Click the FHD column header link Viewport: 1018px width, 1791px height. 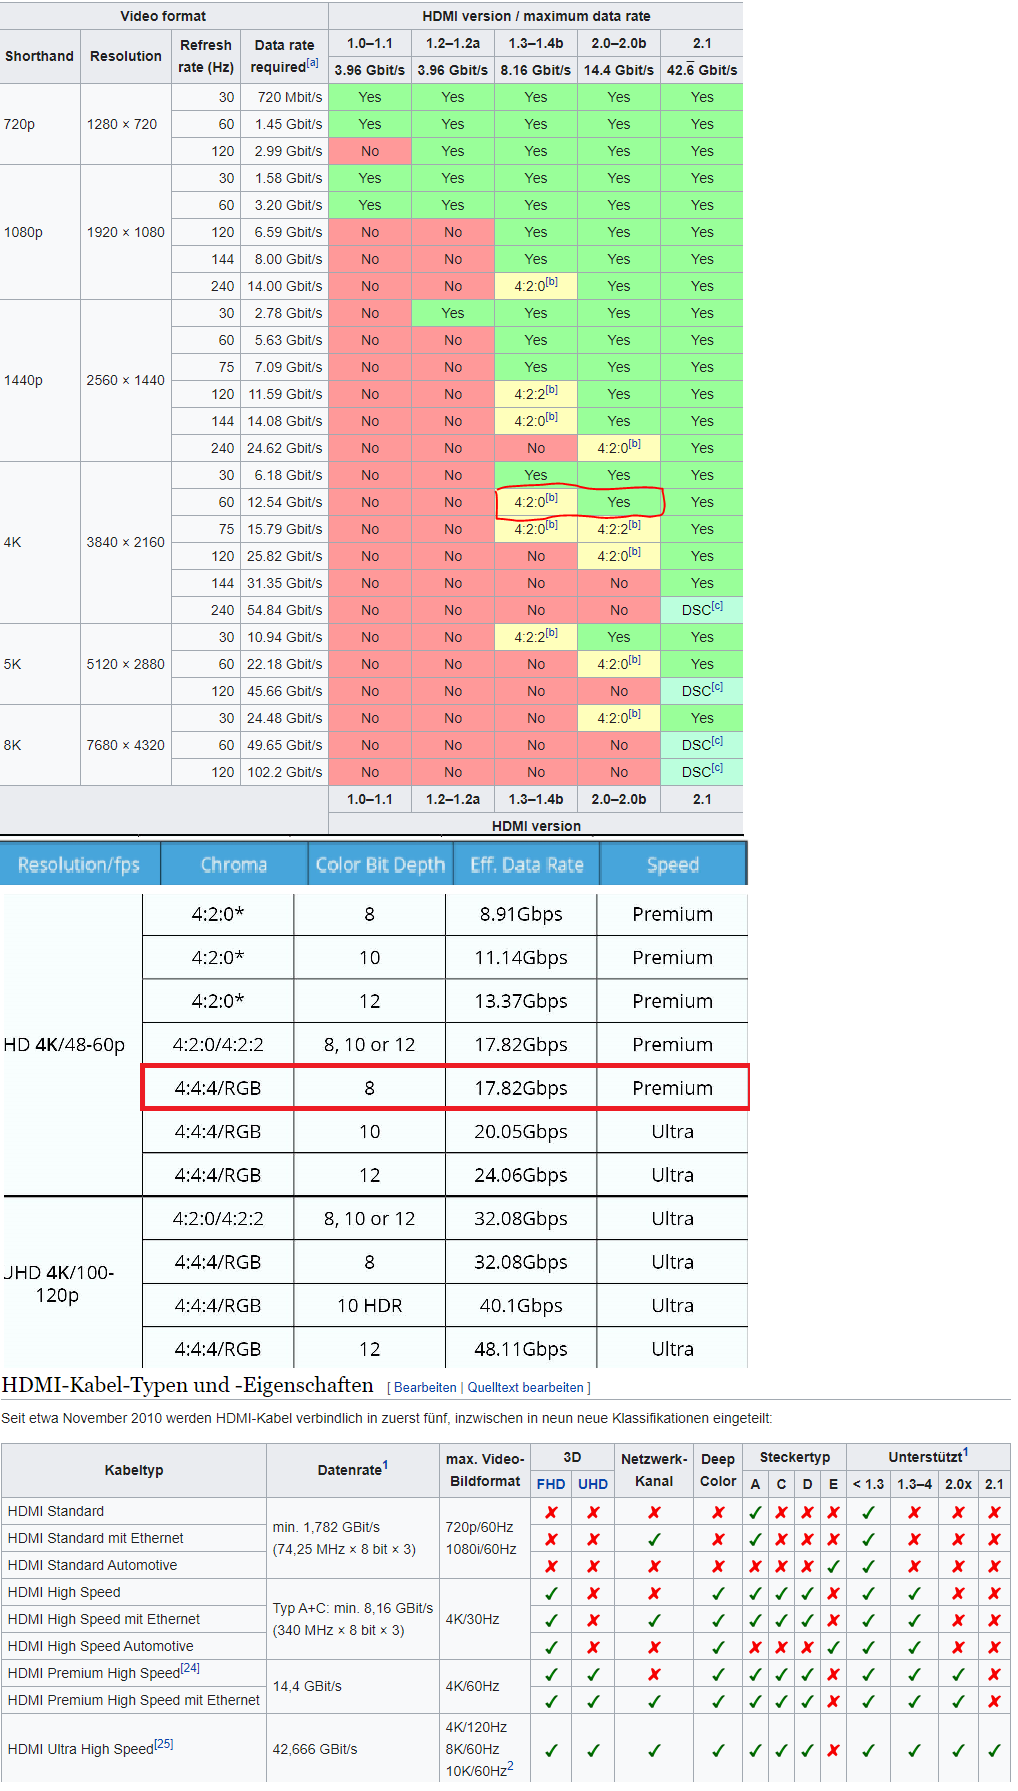(x=551, y=1484)
